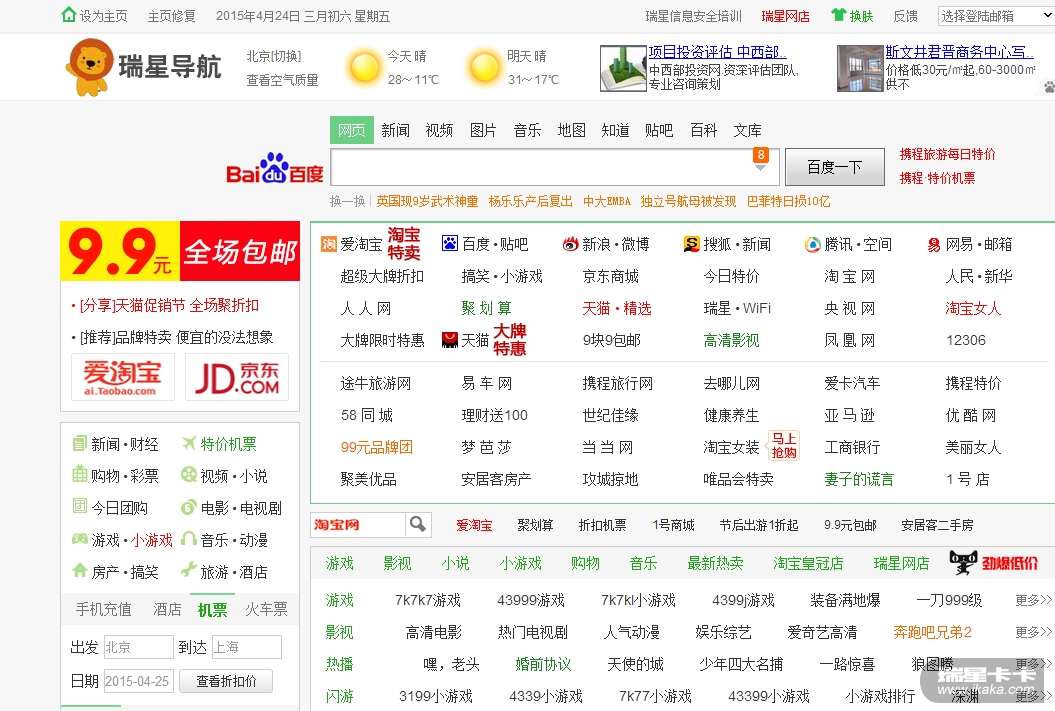Open the 妻子的谎言 link

[x=859, y=479]
